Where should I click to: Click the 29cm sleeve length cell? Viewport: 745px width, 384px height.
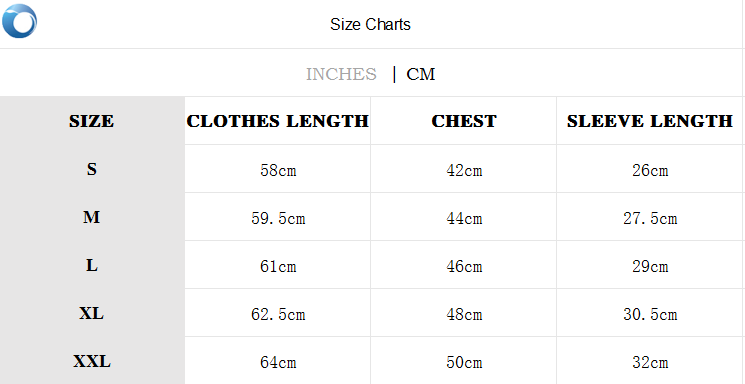click(x=650, y=266)
